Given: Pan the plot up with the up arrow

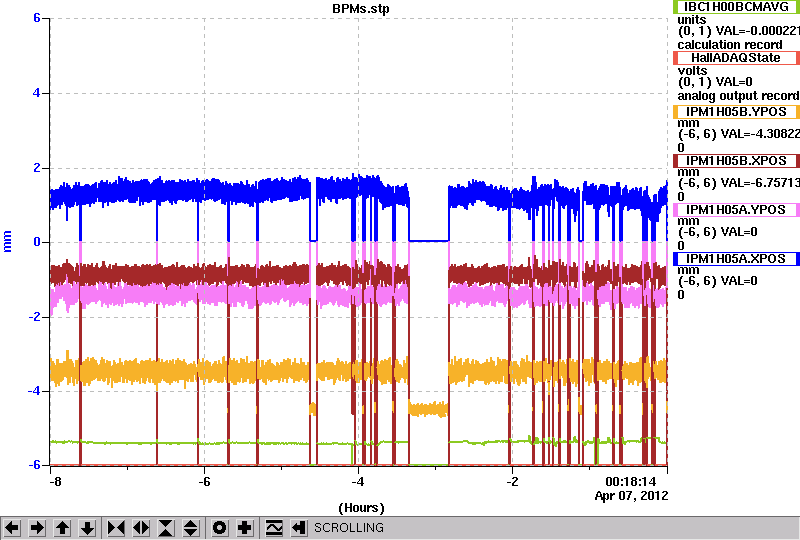Looking at the screenshot, I should click(x=62, y=528).
